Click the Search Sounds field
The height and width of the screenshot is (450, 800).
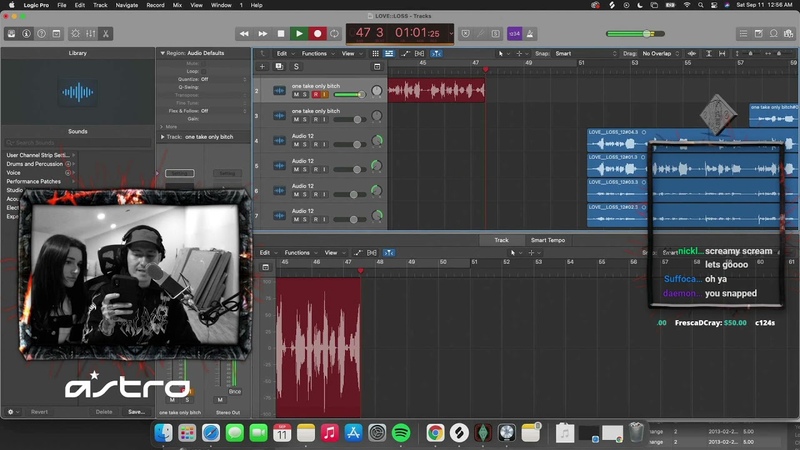click(78, 143)
